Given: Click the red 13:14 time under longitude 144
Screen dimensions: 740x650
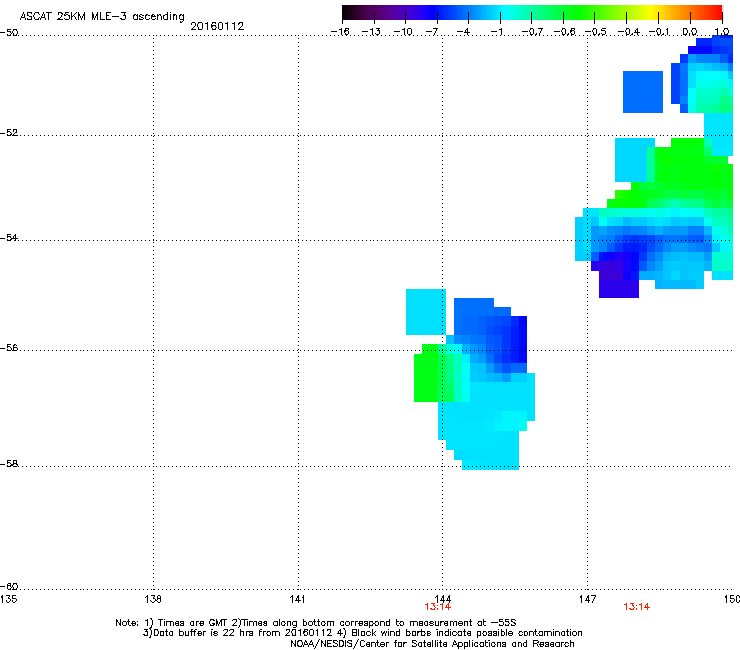Looking at the screenshot, I should click(437, 607).
